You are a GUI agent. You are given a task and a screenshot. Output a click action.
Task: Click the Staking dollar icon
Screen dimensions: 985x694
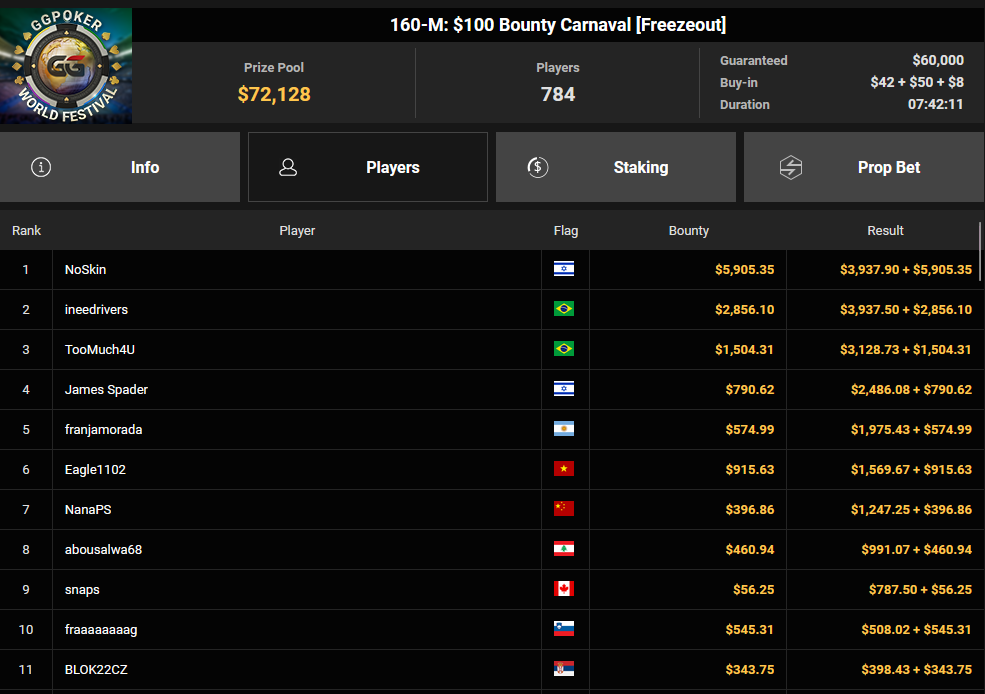point(538,167)
